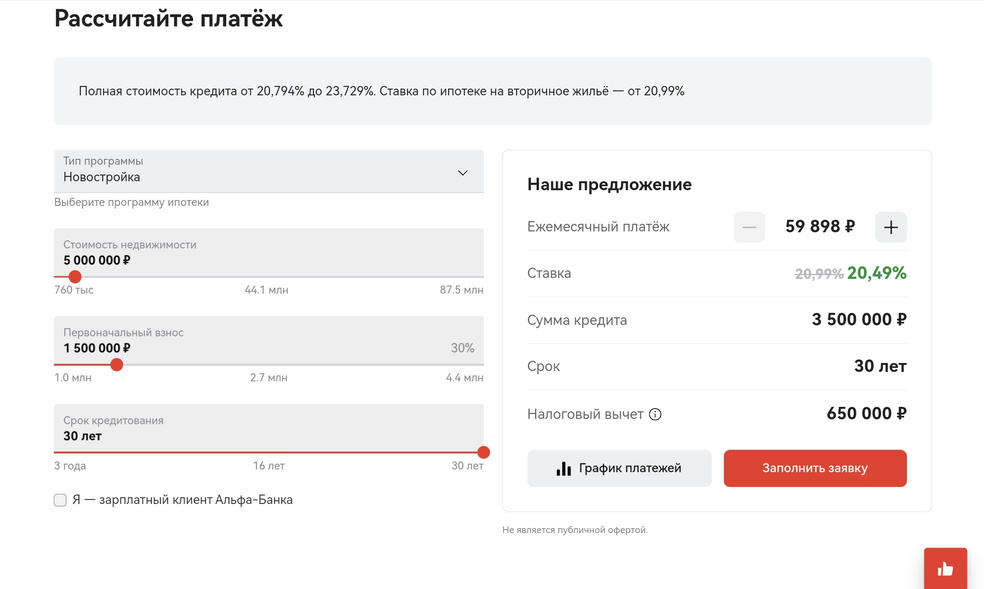Click the 16 лет midpoint on term slider
The image size is (984, 589).
269,466
